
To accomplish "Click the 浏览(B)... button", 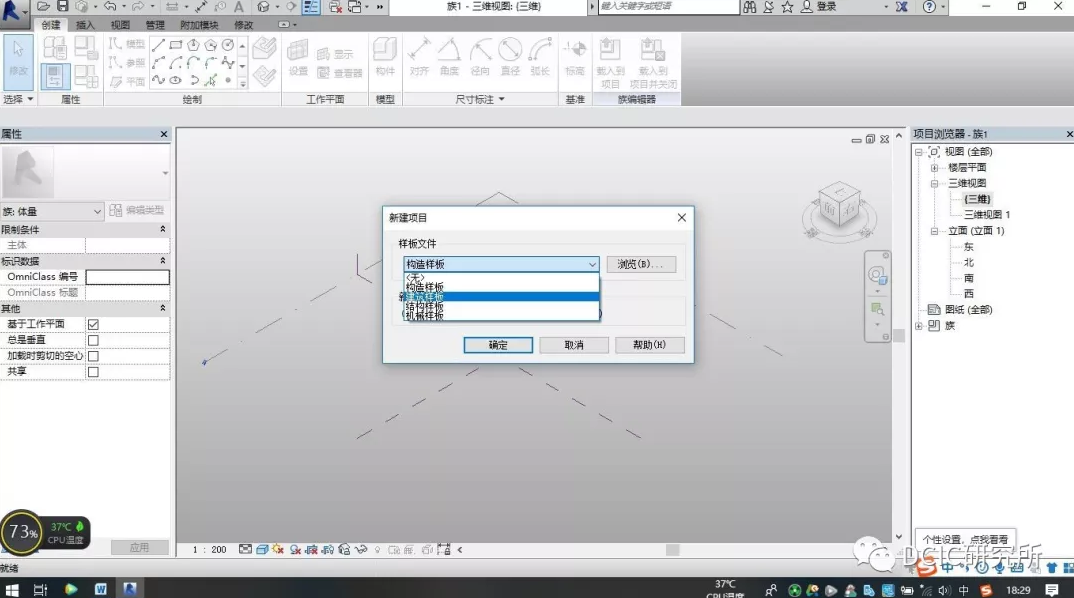I will point(641,264).
